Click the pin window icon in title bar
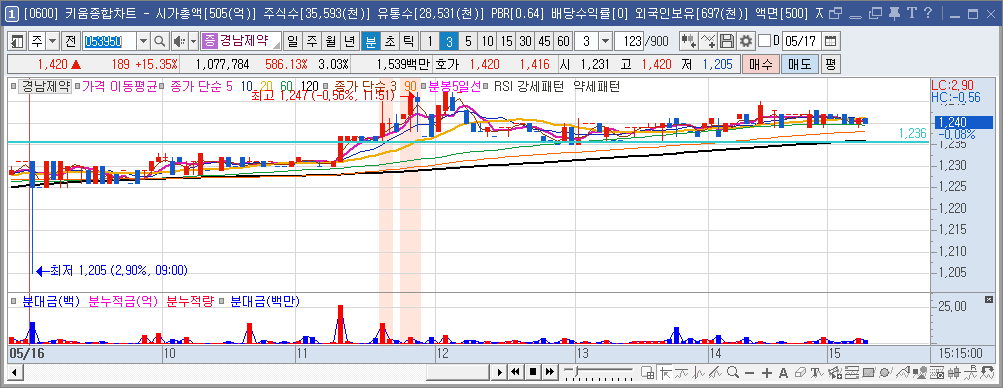1003x388 pixels. (x=894, y=13)
